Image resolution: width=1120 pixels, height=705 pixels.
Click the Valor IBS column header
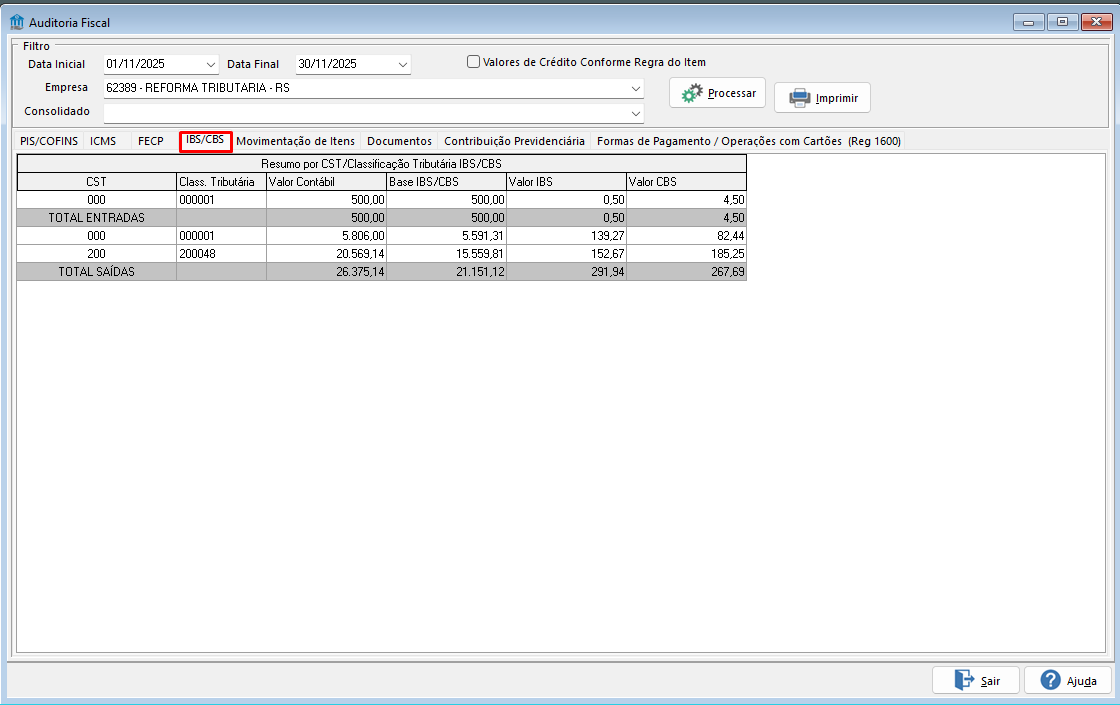[x=566, y=181]
